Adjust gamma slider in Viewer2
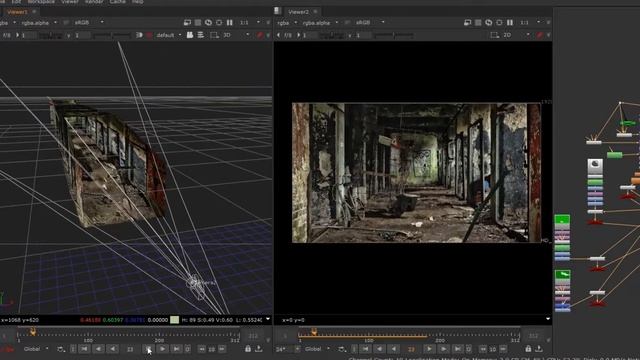Screen dimensions: 640x360 tap(393, 36)
